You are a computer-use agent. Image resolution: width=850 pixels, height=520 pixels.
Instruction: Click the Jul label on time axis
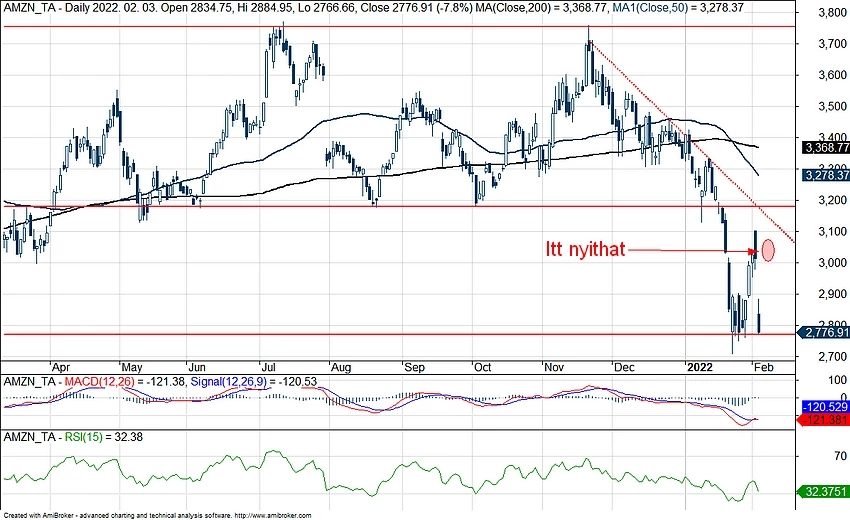coord(268,368)
